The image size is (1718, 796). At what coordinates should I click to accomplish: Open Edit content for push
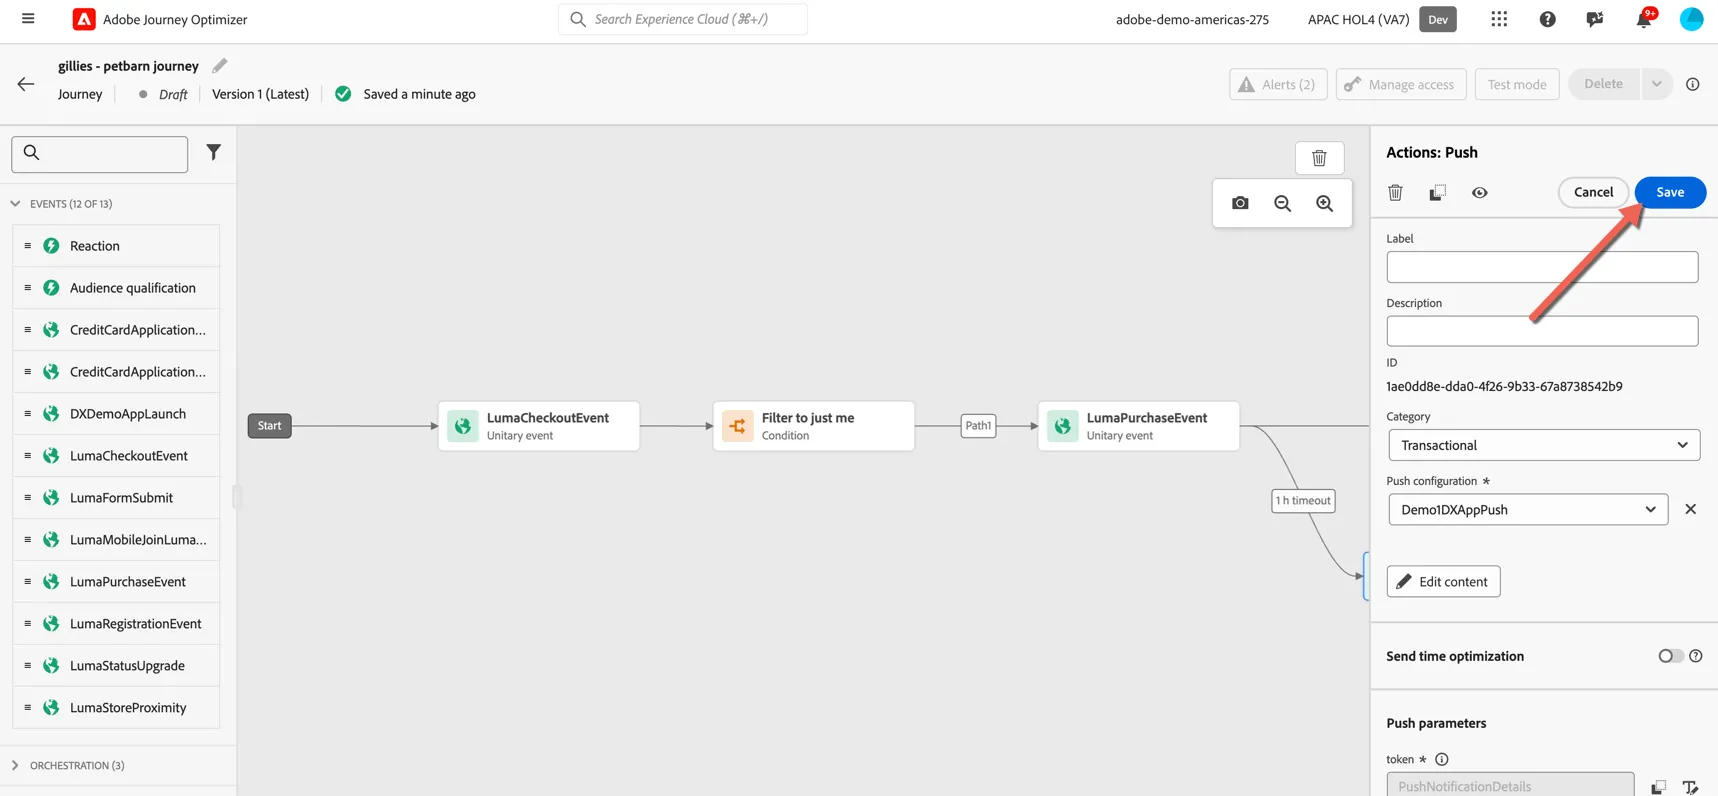coord(1443,581)
